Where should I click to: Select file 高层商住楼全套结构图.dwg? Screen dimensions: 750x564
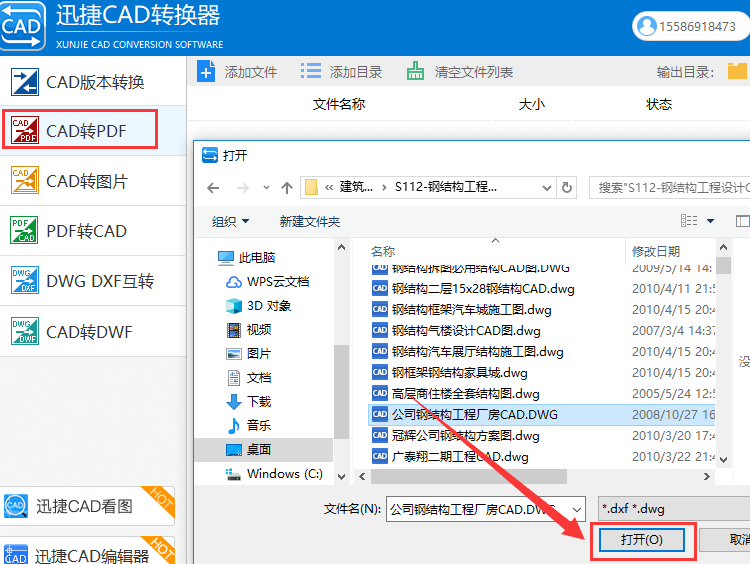click(x=541, y=394)
